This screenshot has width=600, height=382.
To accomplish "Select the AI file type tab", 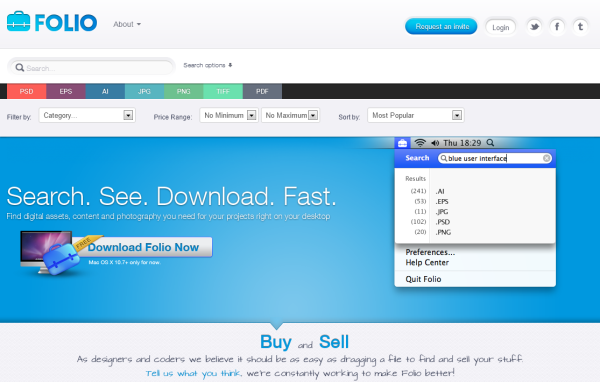I will (x=105, y=91).
